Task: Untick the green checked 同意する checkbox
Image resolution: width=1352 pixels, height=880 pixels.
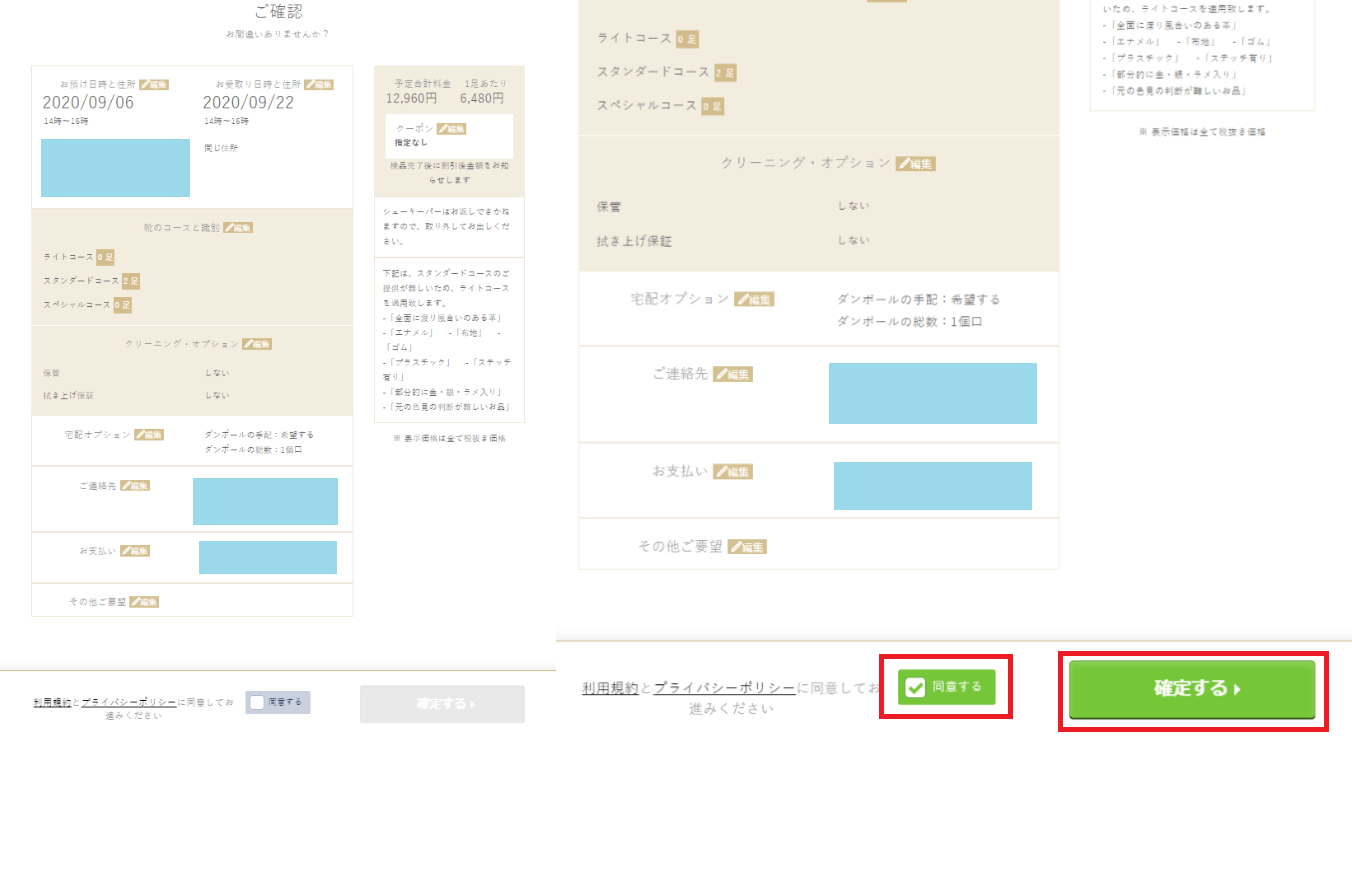Action: 914,687
